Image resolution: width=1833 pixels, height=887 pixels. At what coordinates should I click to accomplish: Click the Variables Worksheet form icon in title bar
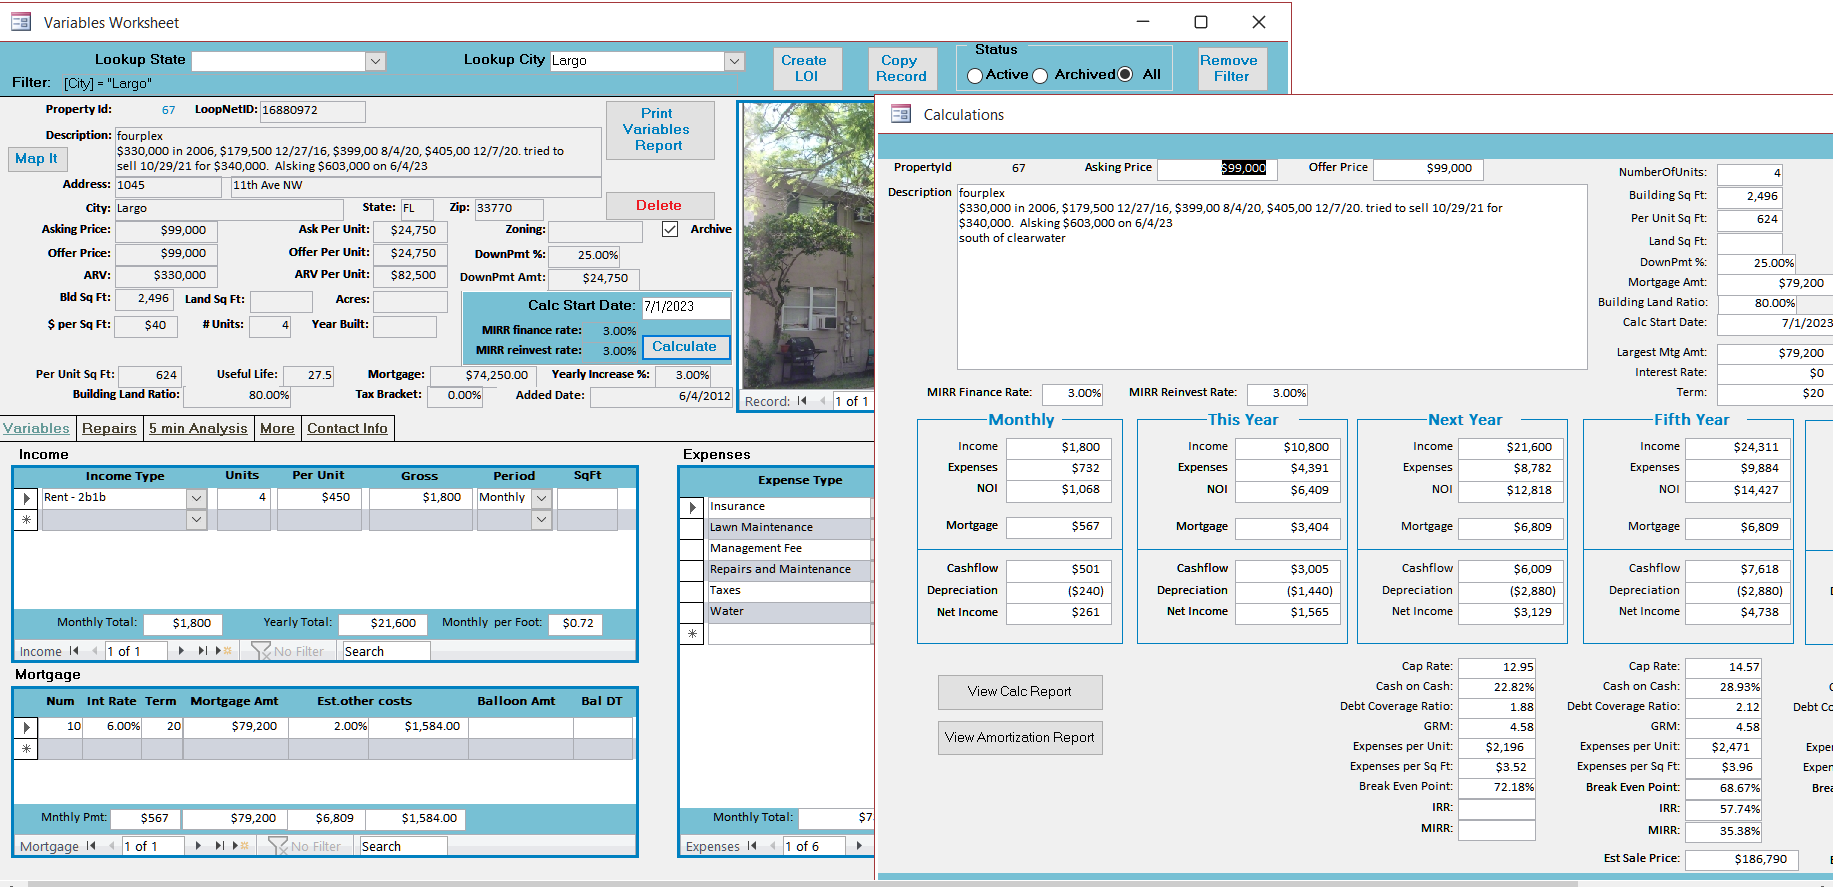pos(20,22)
